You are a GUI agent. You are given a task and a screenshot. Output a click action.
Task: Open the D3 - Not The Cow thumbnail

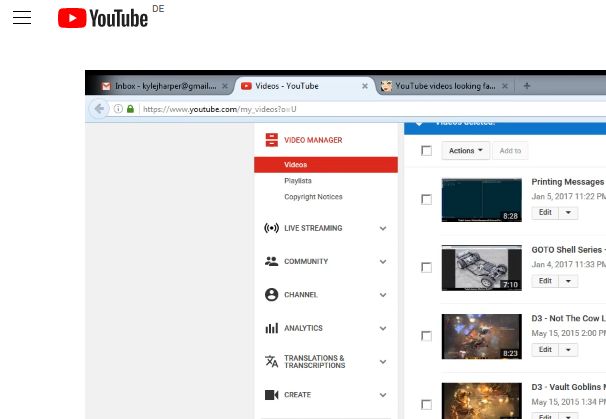482,336
